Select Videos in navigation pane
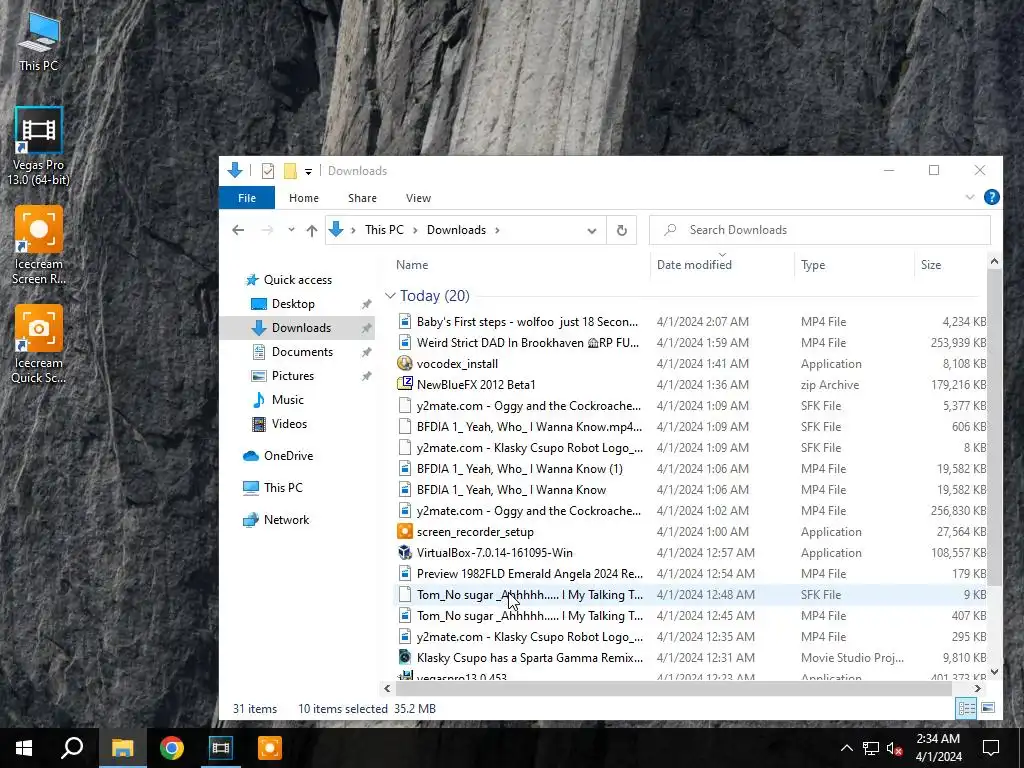Viewport: 1024px width, 768px height. tap(289, 424)
